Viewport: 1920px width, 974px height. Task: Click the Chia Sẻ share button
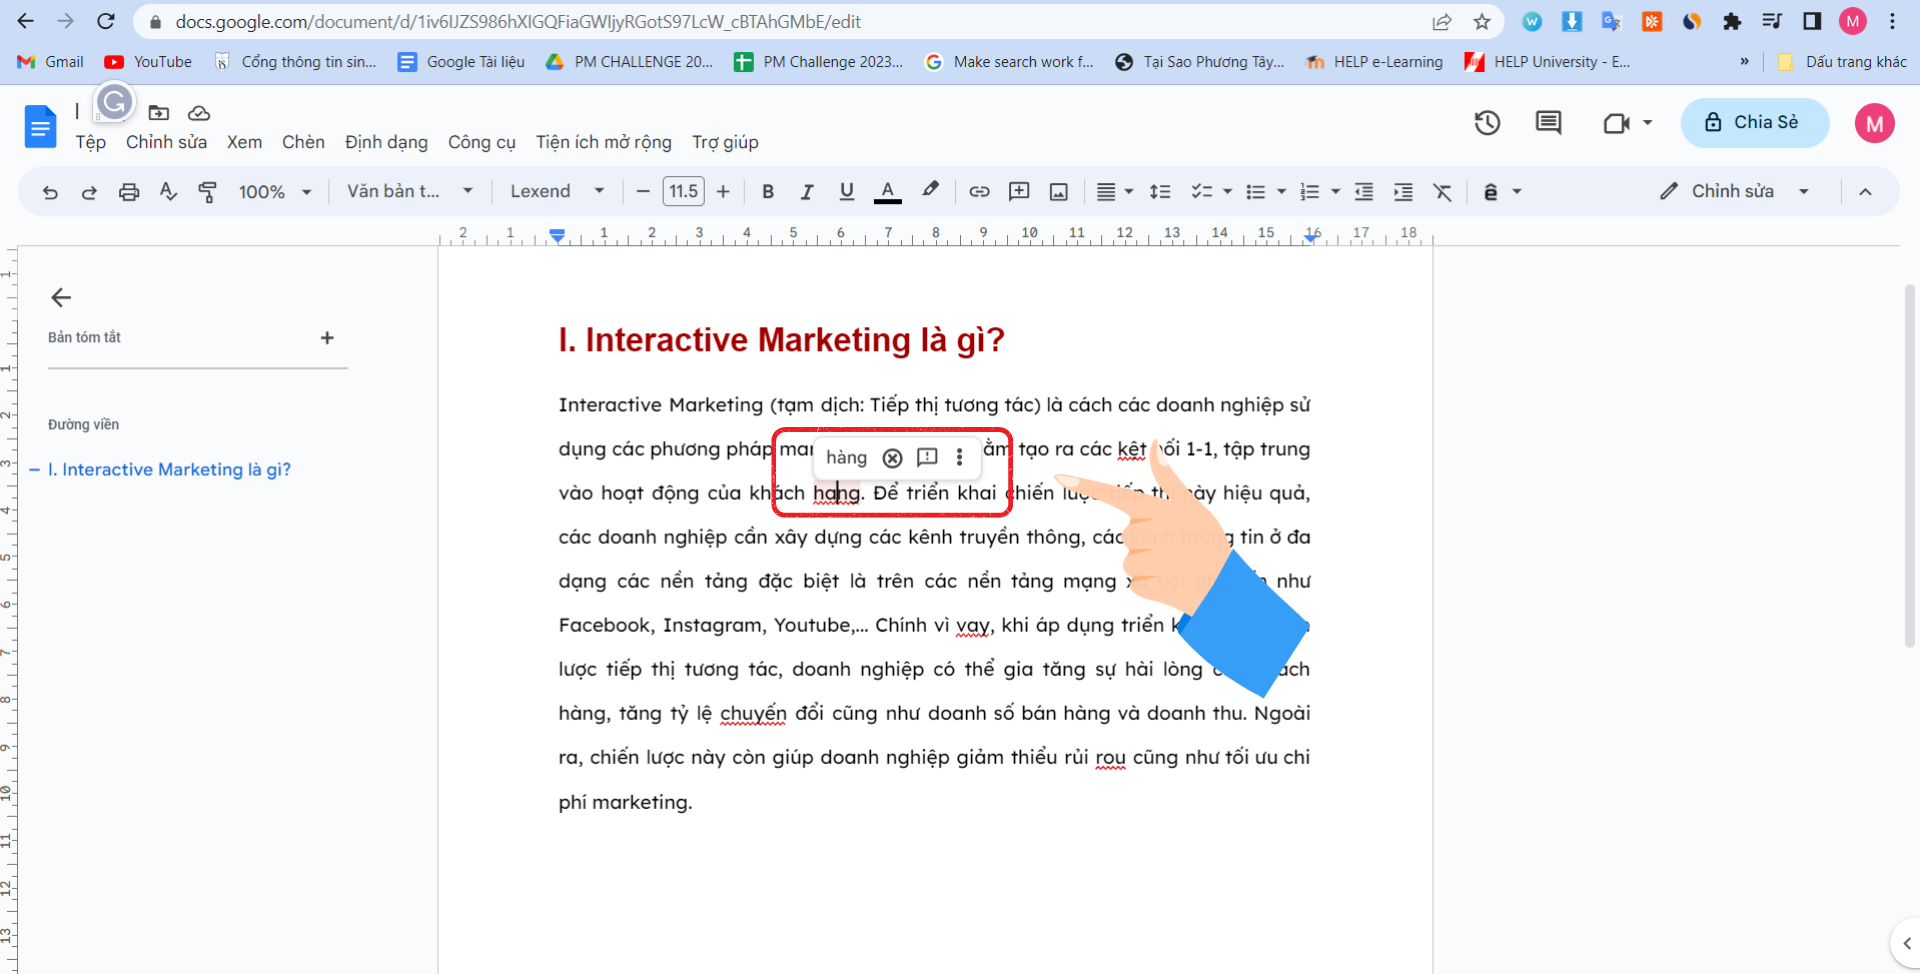tap(1754, 123)
